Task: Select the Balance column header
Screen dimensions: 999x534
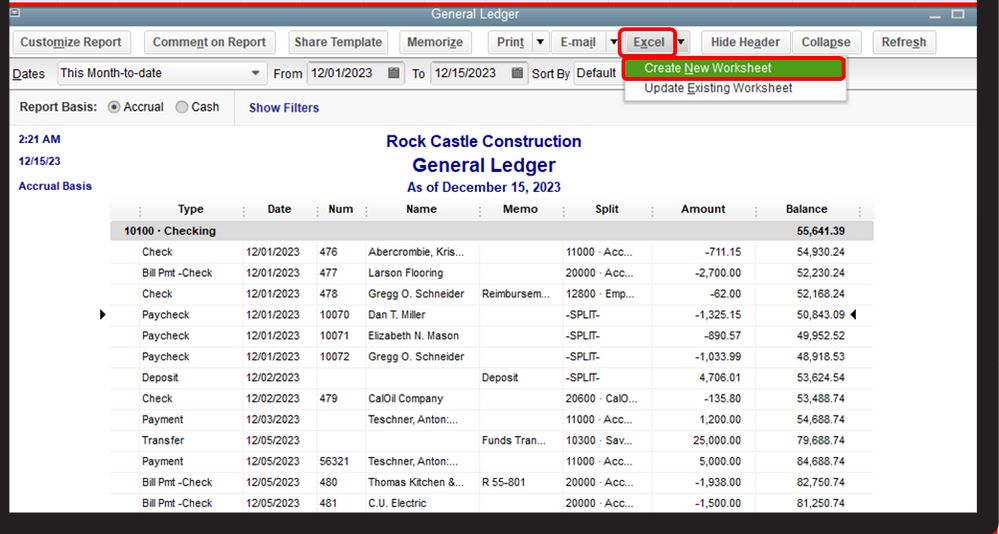Action: tap(806, 209)
